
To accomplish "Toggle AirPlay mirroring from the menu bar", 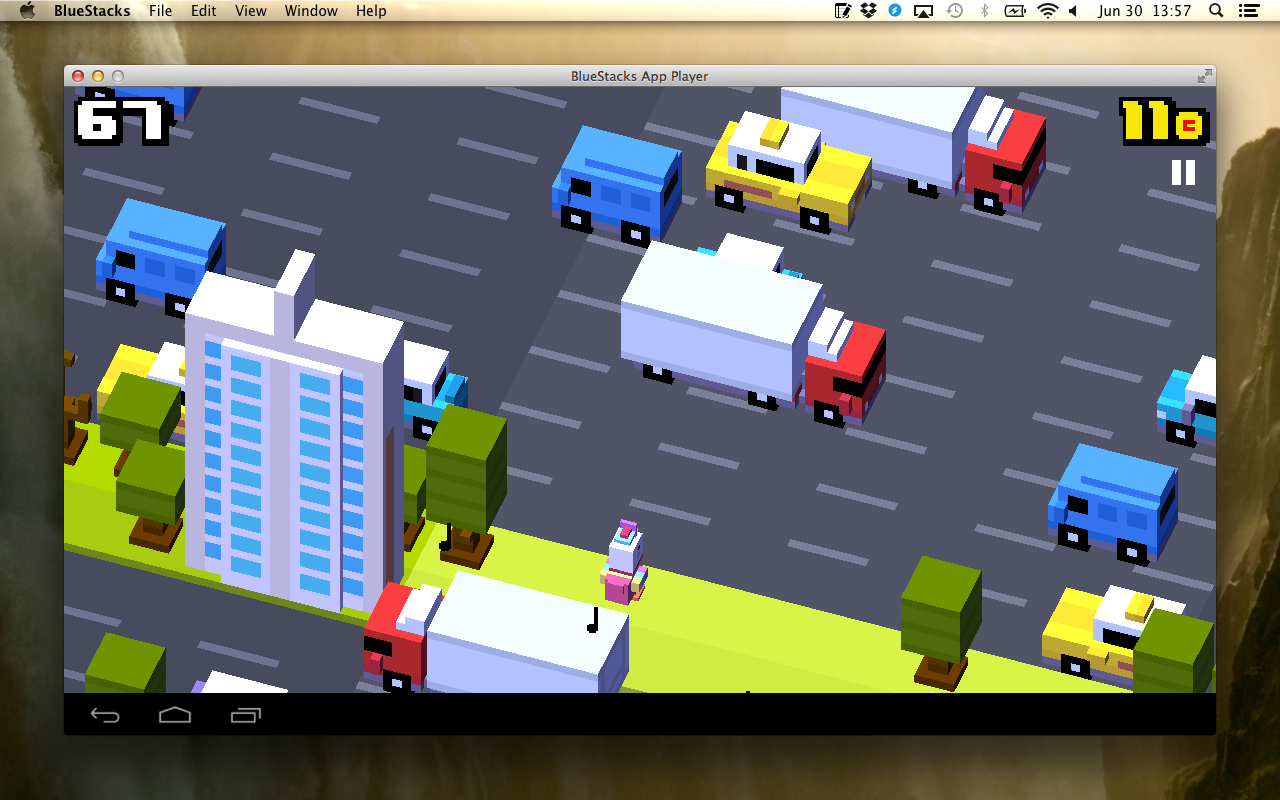I will (x=922, y=11).
